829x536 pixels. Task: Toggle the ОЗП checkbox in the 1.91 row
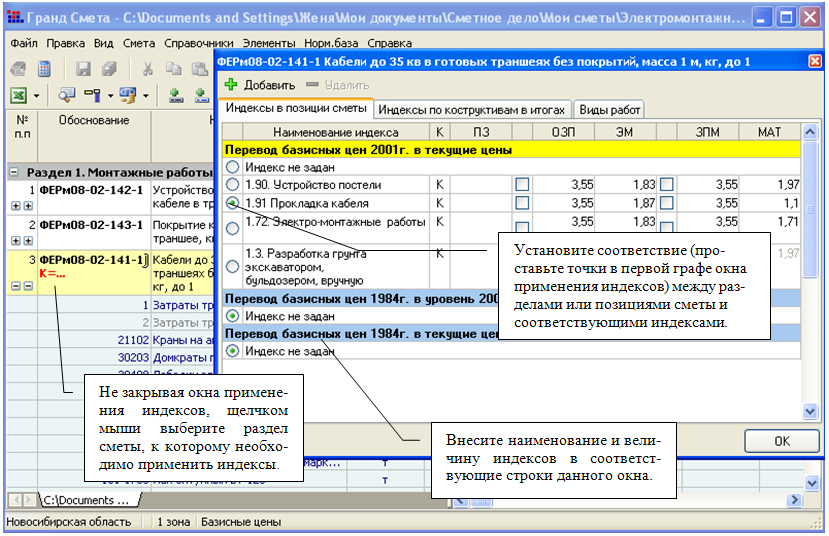click(522, 202)
